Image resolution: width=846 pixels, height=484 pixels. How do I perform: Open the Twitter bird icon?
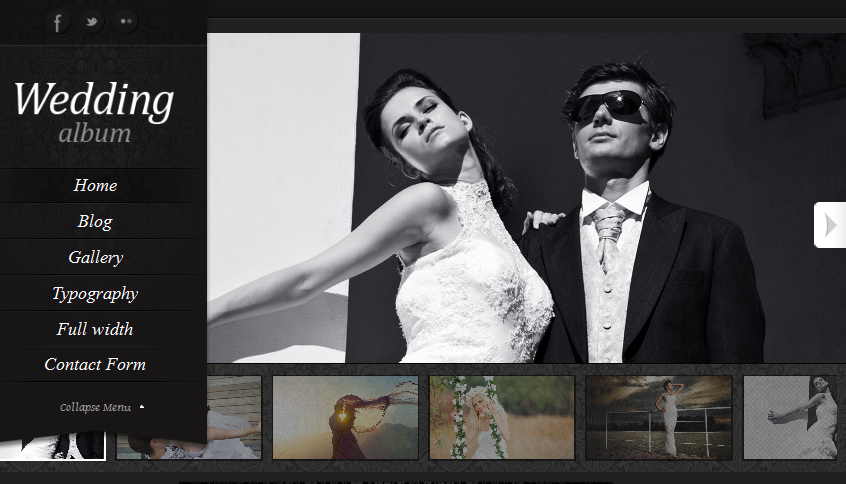pos(92,22)
